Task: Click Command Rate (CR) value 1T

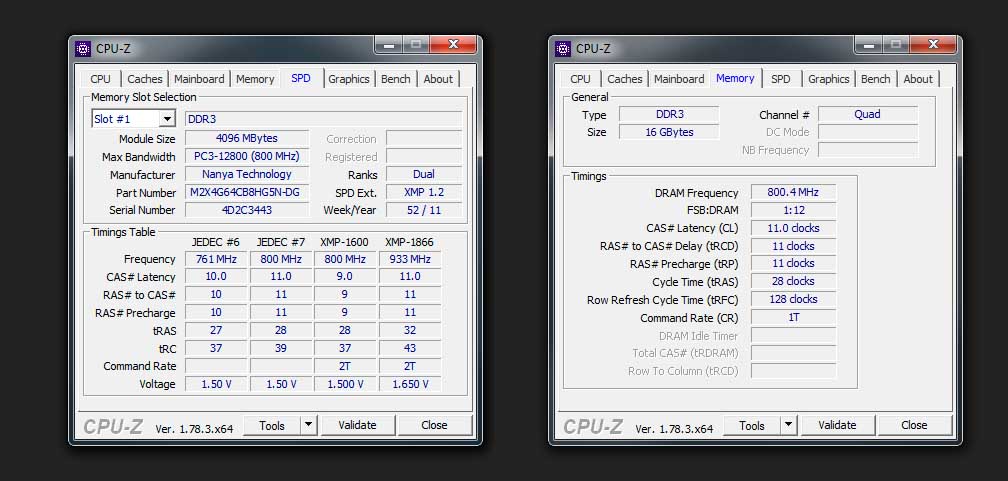Action: 793,317
